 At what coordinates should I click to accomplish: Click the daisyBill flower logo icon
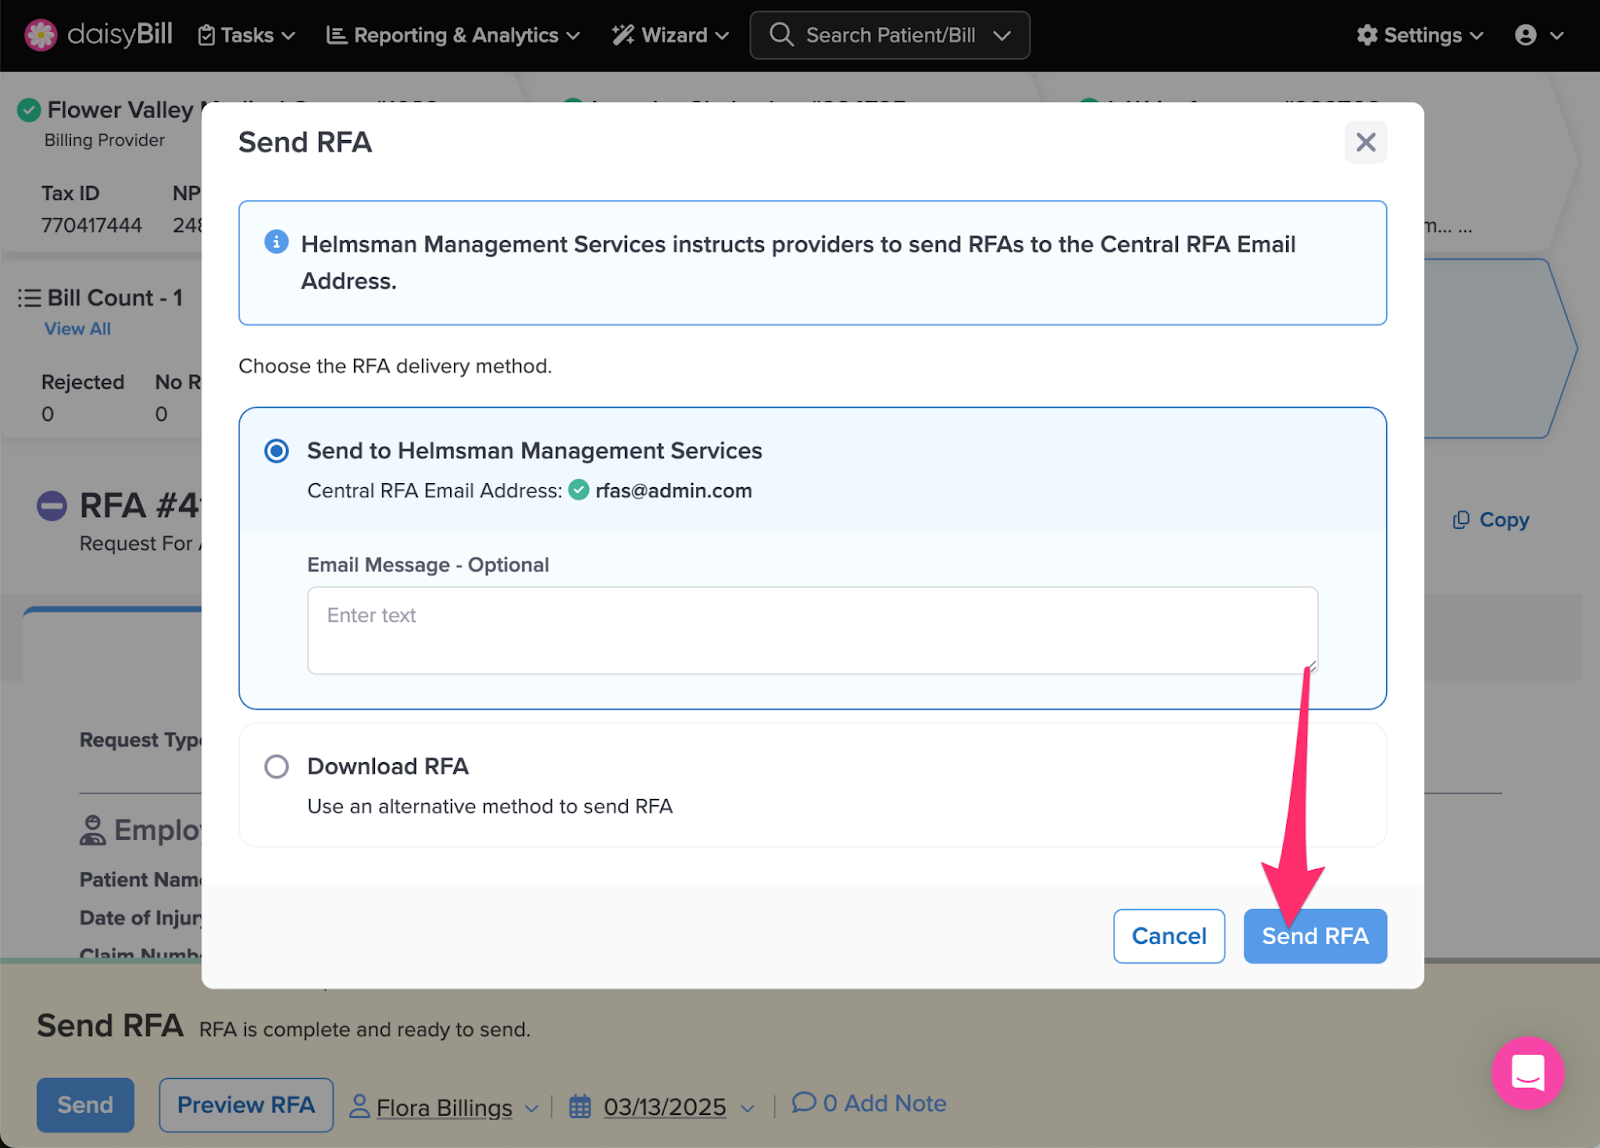(x=41, y=35)
